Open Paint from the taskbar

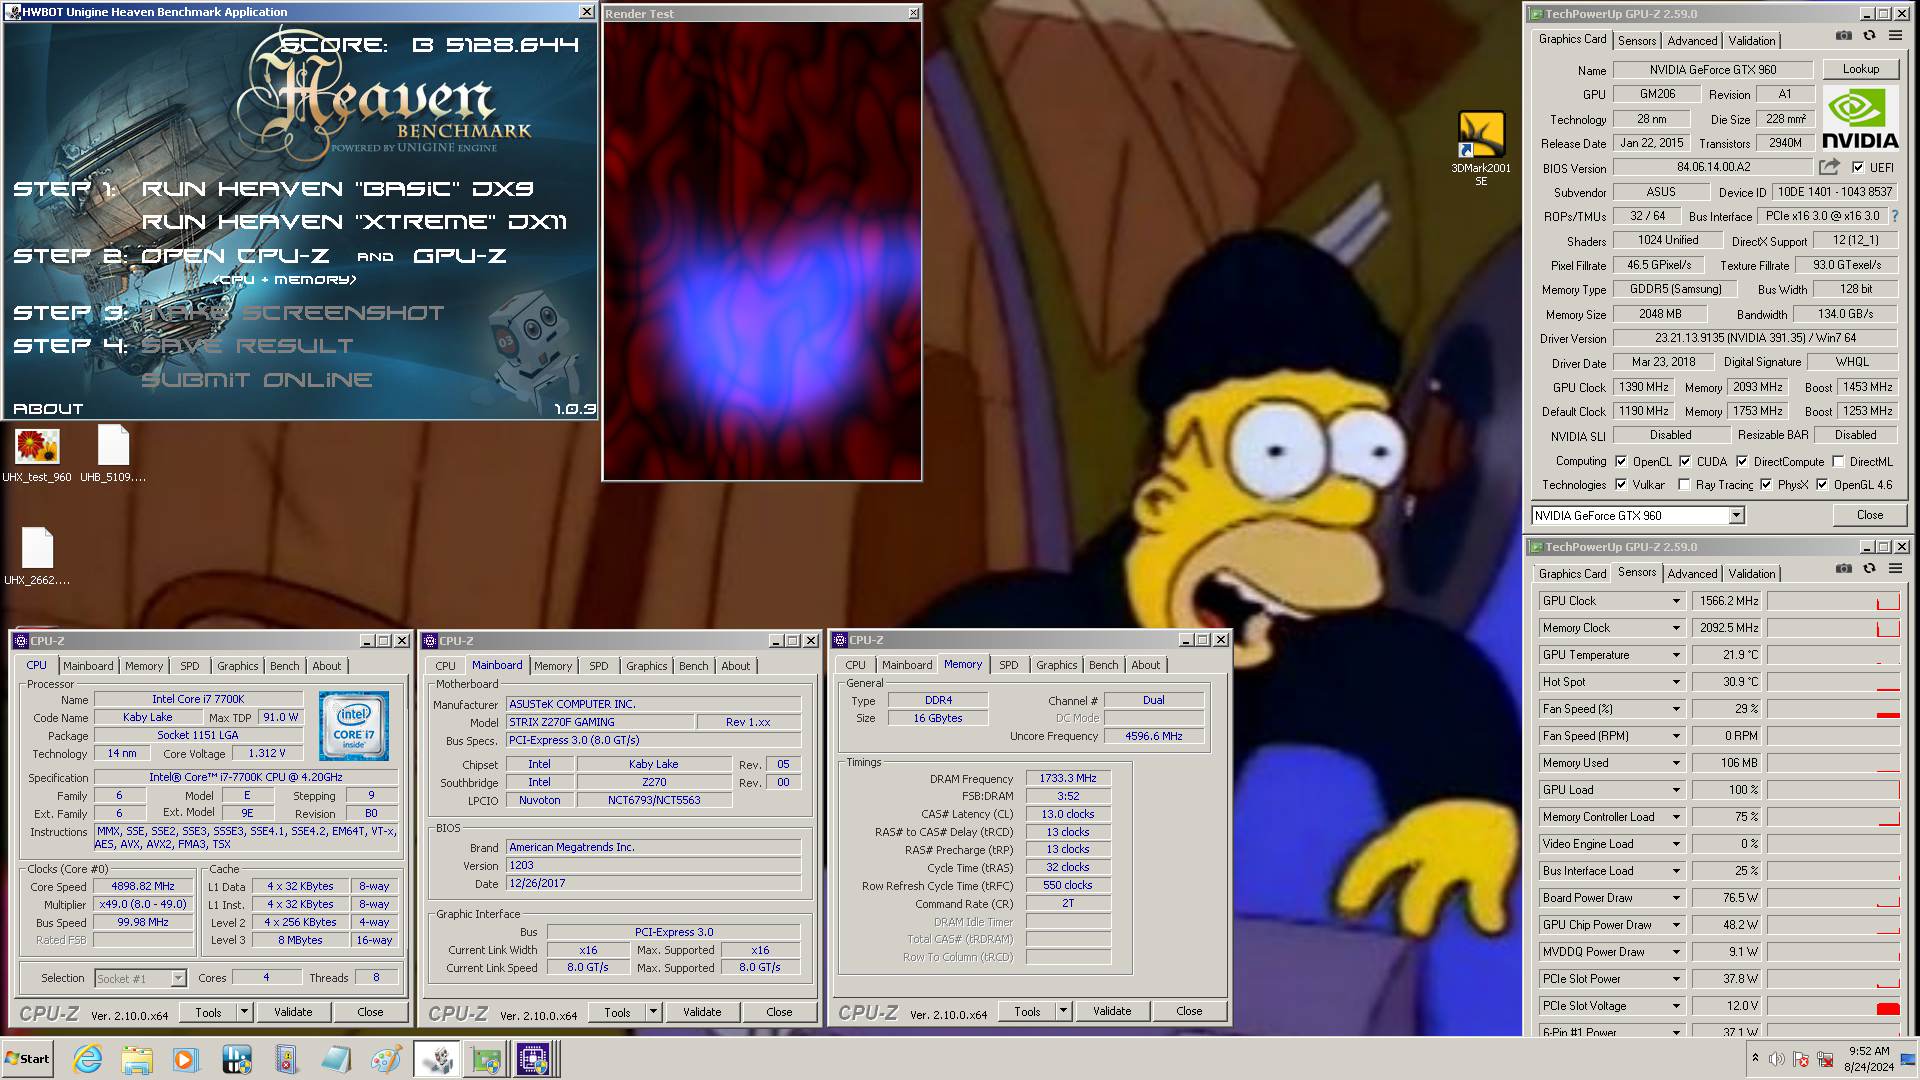385,1059
